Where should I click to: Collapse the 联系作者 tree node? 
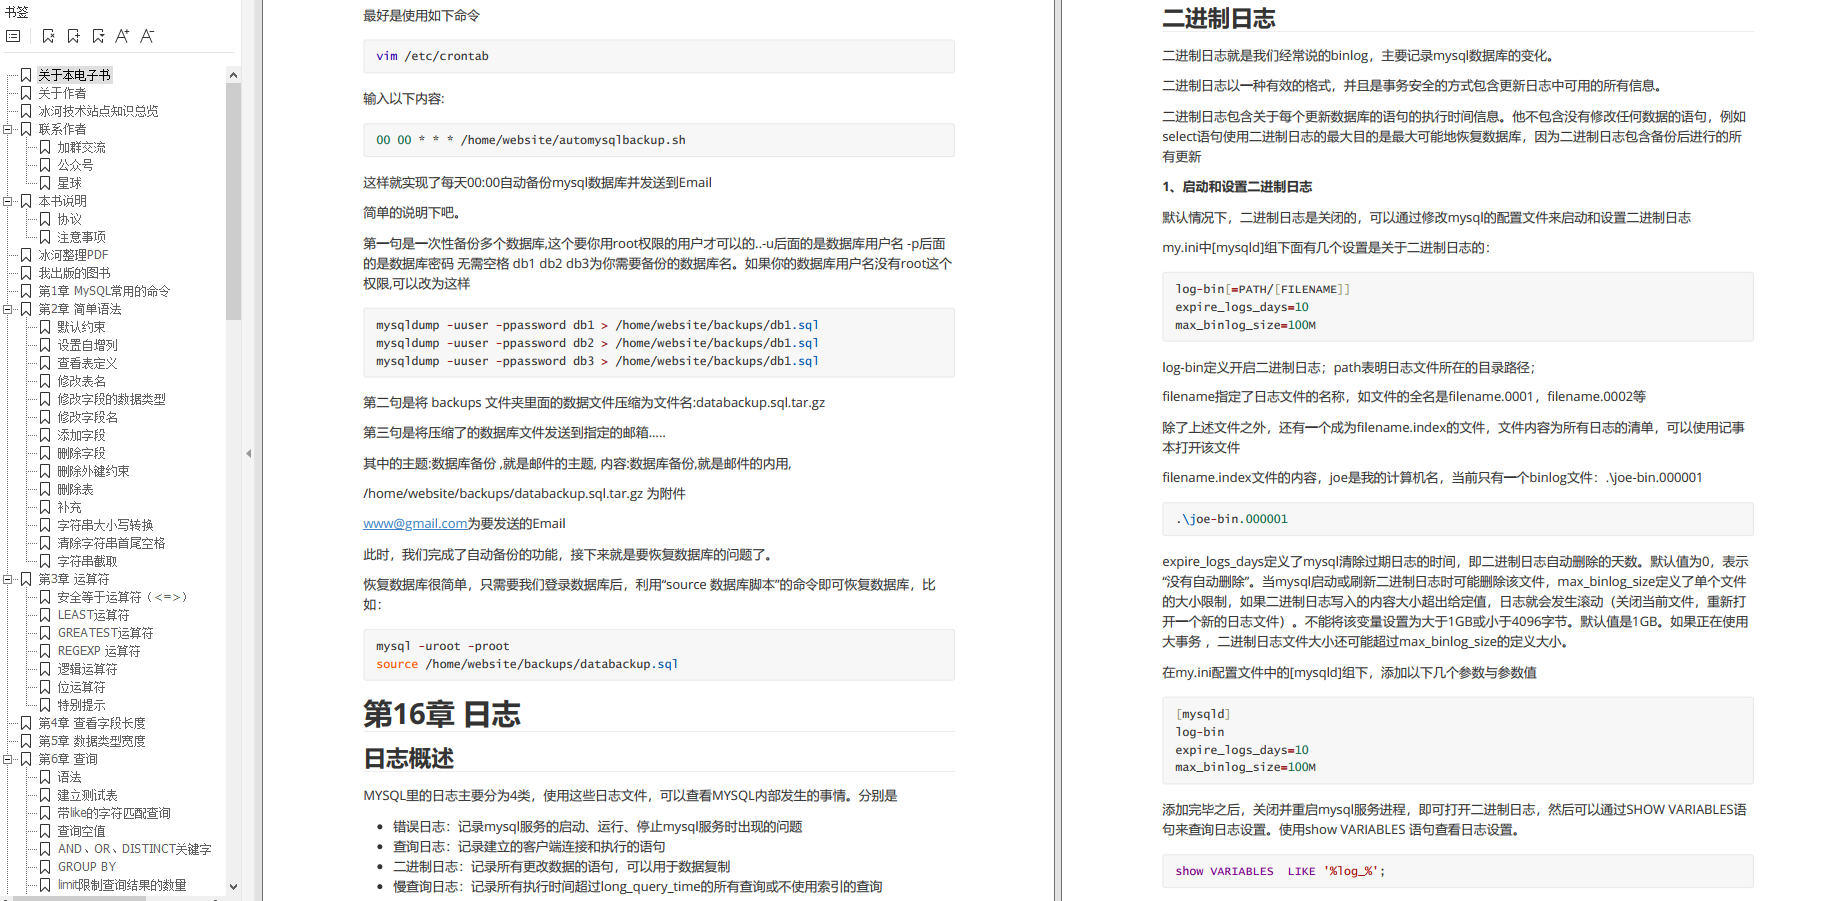tap(8, 129)
